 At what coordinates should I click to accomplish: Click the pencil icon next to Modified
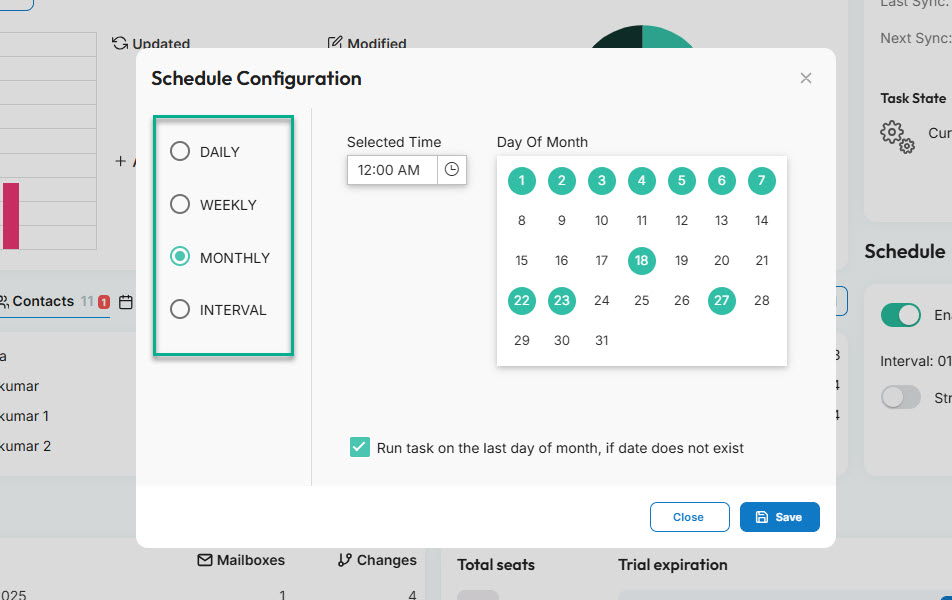point(336,43)
